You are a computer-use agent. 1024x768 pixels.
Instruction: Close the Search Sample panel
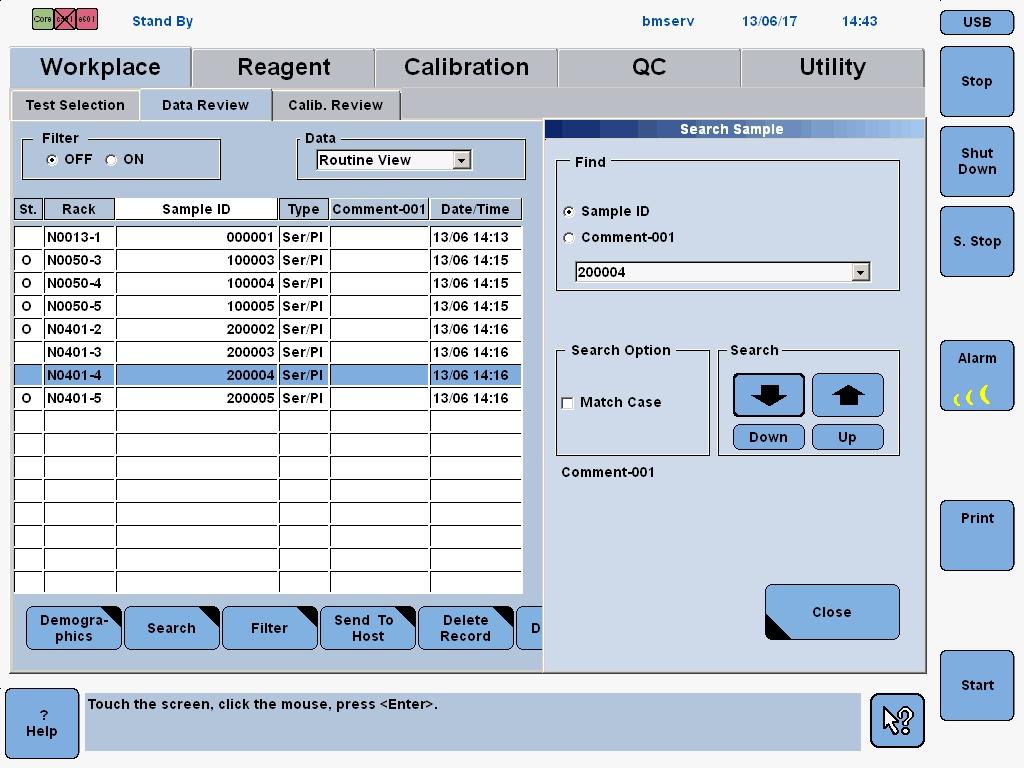[832, 612]
